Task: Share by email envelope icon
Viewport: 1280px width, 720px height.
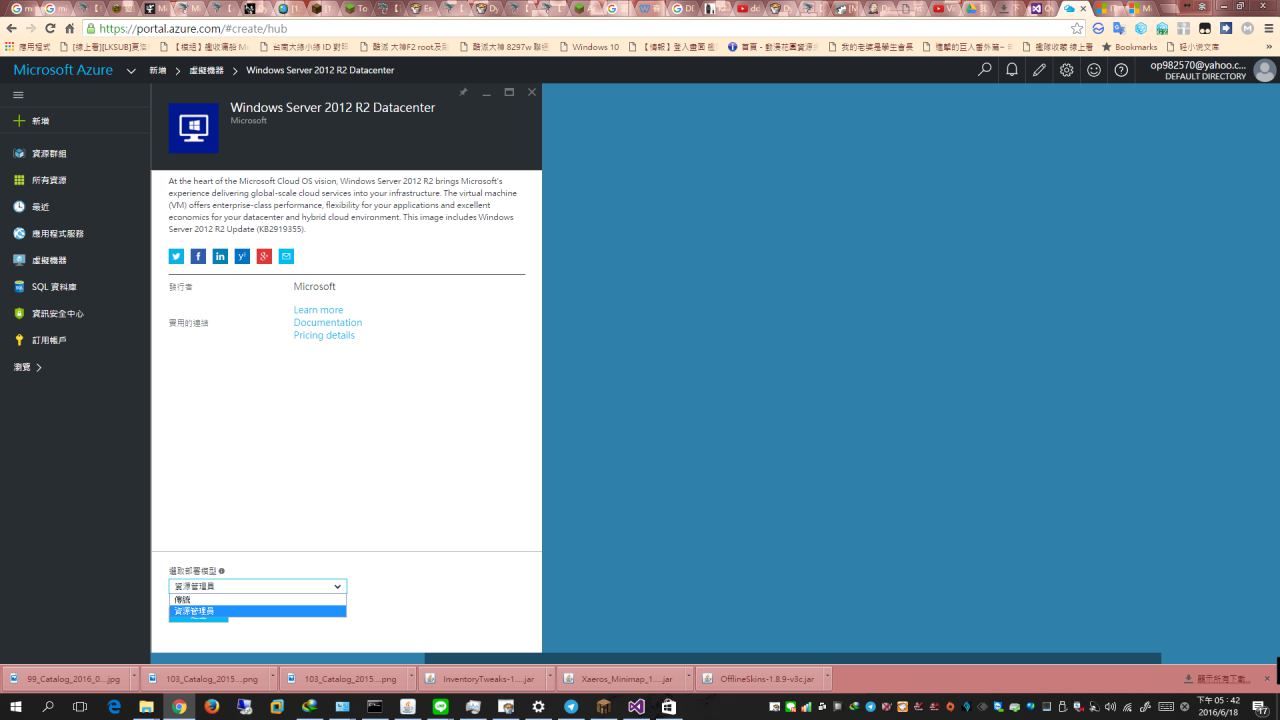Action: tap(286, 256)
